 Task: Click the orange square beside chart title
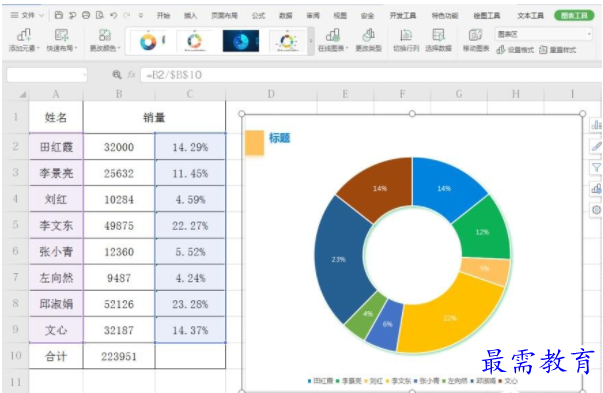[x=255, y=143]
